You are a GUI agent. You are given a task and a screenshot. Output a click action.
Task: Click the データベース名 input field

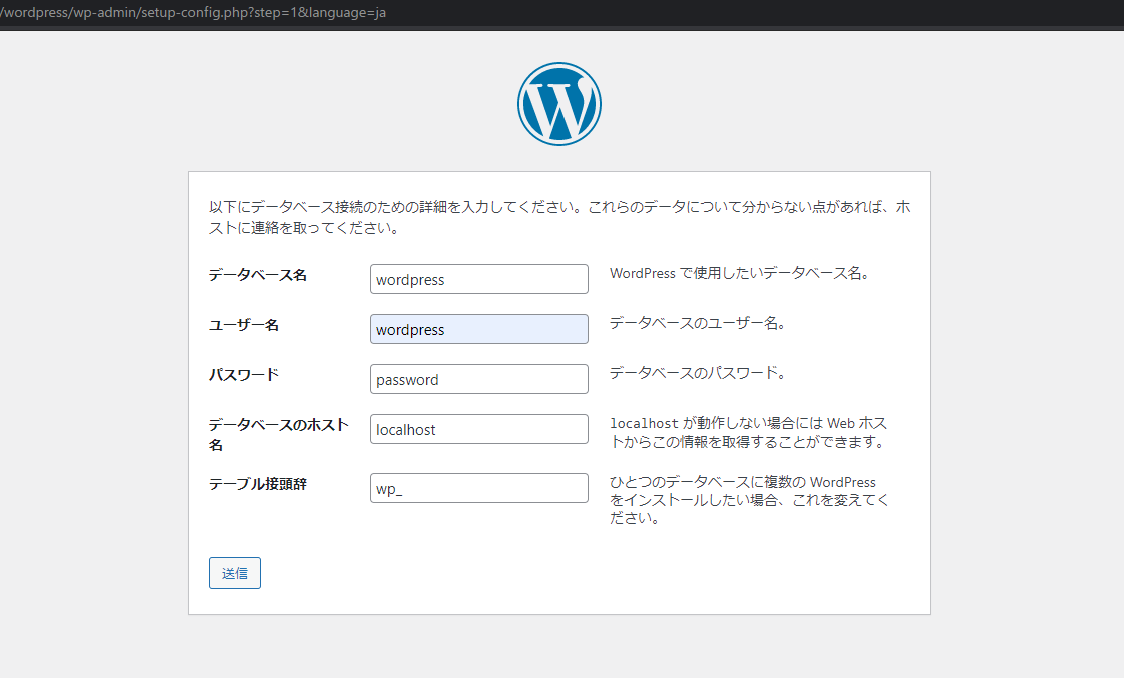(479, 279)
